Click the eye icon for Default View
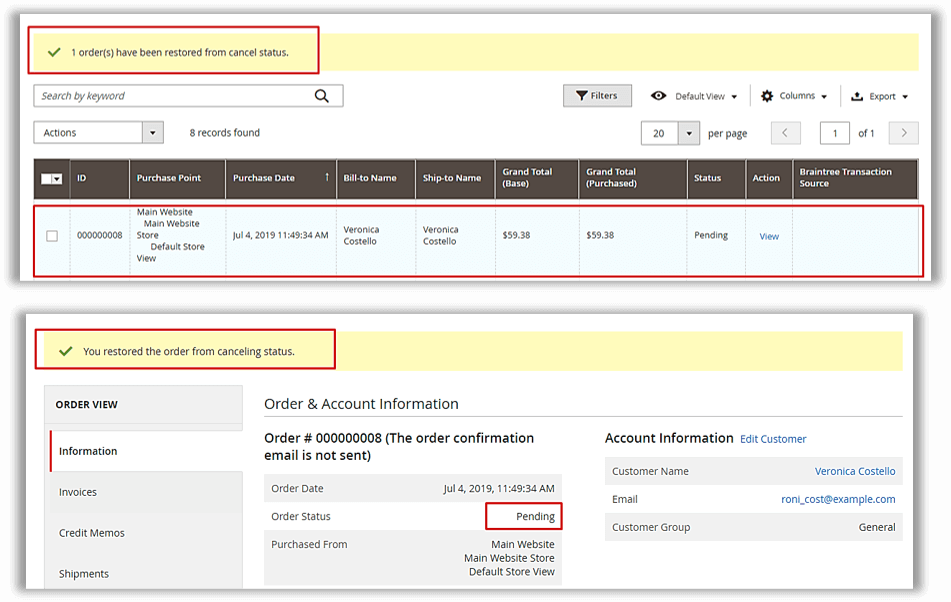This screenshot has width=951, height=602. tap(658, 96)
